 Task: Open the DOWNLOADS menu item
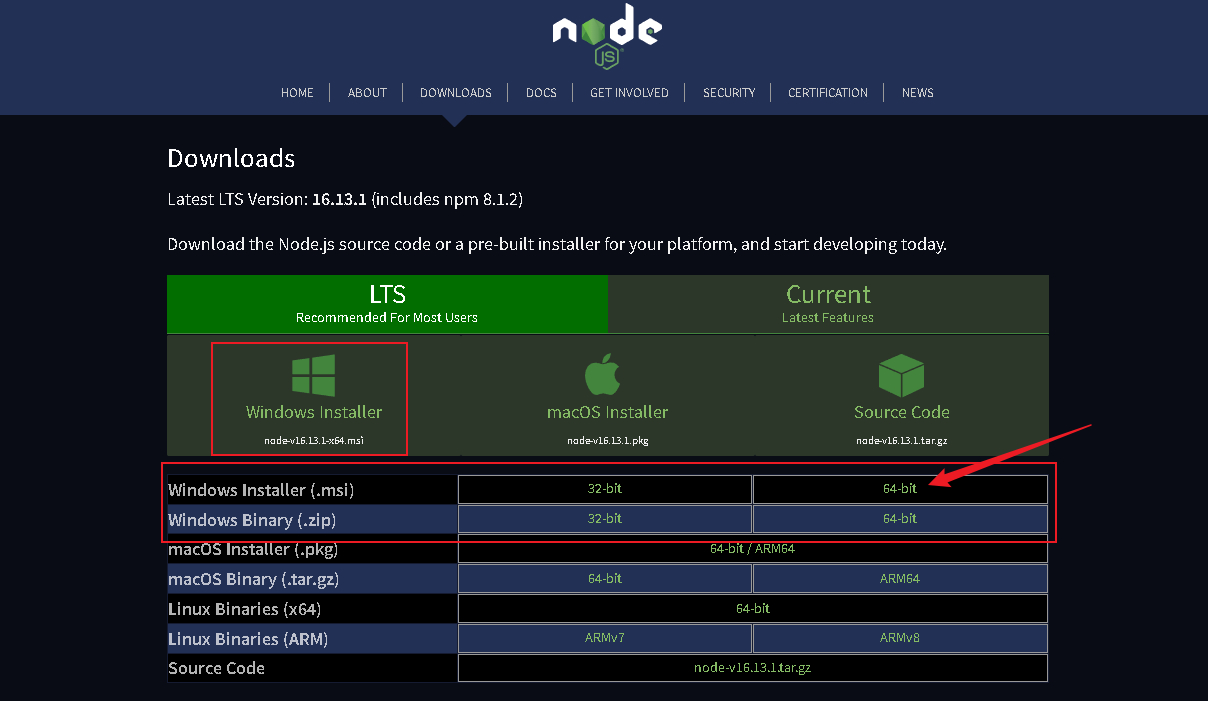click(456, 93)
